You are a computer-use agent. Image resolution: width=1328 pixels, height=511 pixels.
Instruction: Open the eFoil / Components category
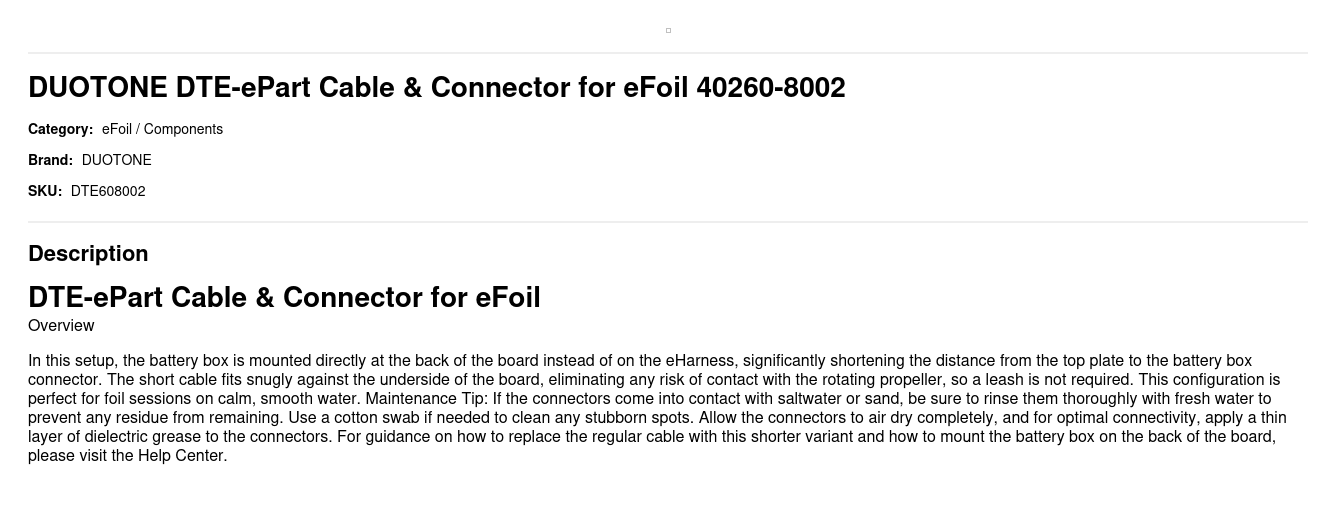pos(162,129)
